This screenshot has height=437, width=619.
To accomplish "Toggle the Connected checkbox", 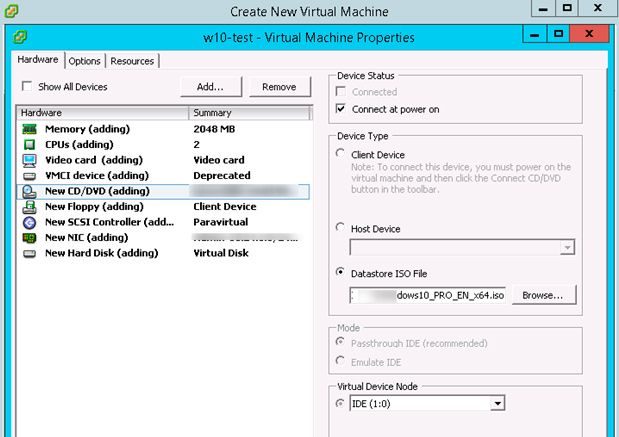I will coord(340,92).
